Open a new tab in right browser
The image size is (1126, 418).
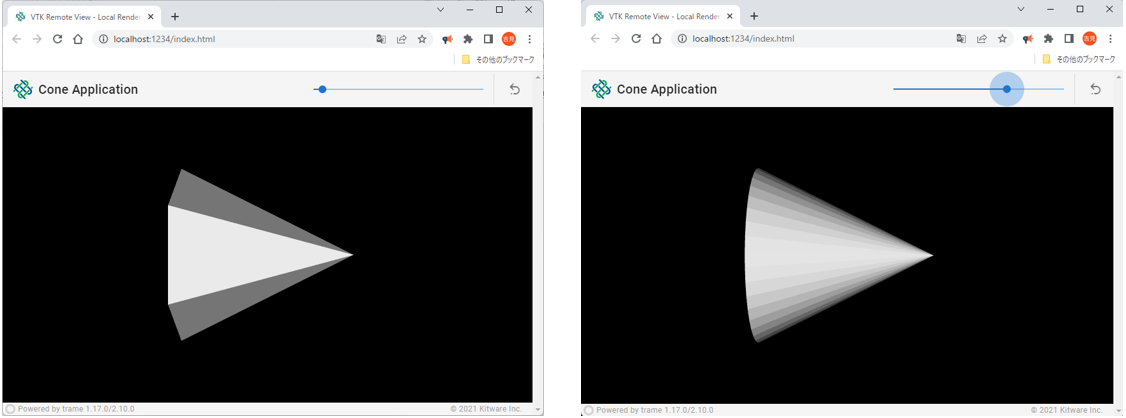pyautogui.click(x=754, y=16)
